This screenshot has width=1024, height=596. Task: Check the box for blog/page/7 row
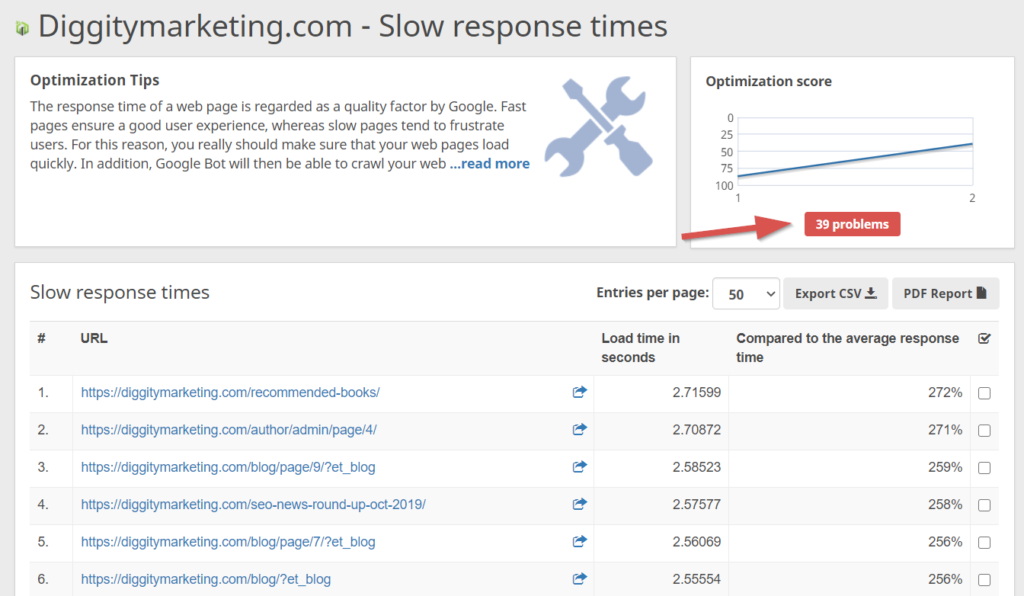click(x=984, y=542)
